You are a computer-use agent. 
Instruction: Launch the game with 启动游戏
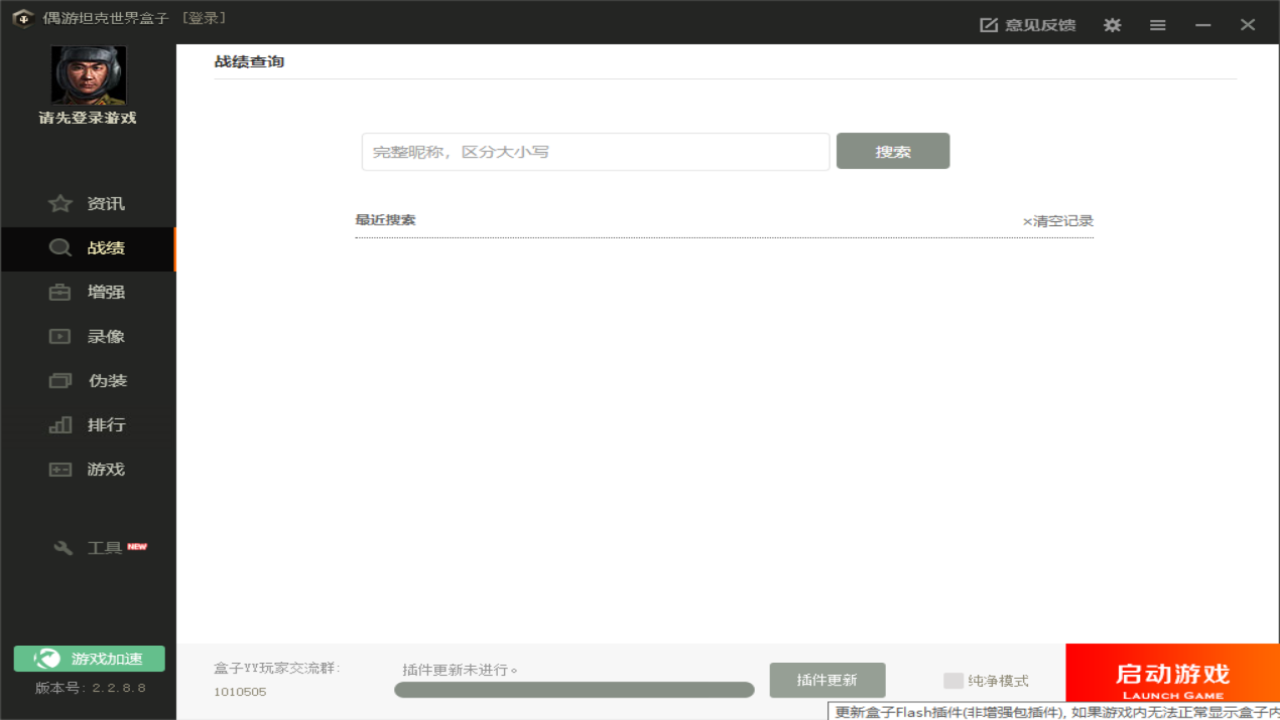1172,674
